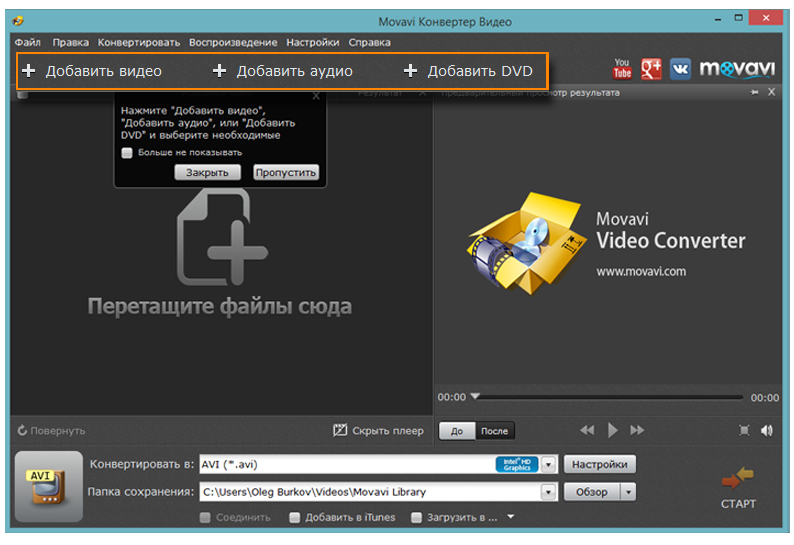Click the app icon in title bar
Screen dimensions: 794x545
click(x=18, y=21)
